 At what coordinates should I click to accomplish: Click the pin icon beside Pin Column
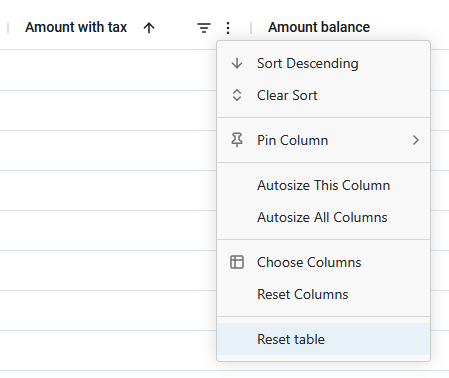[237, 140]
